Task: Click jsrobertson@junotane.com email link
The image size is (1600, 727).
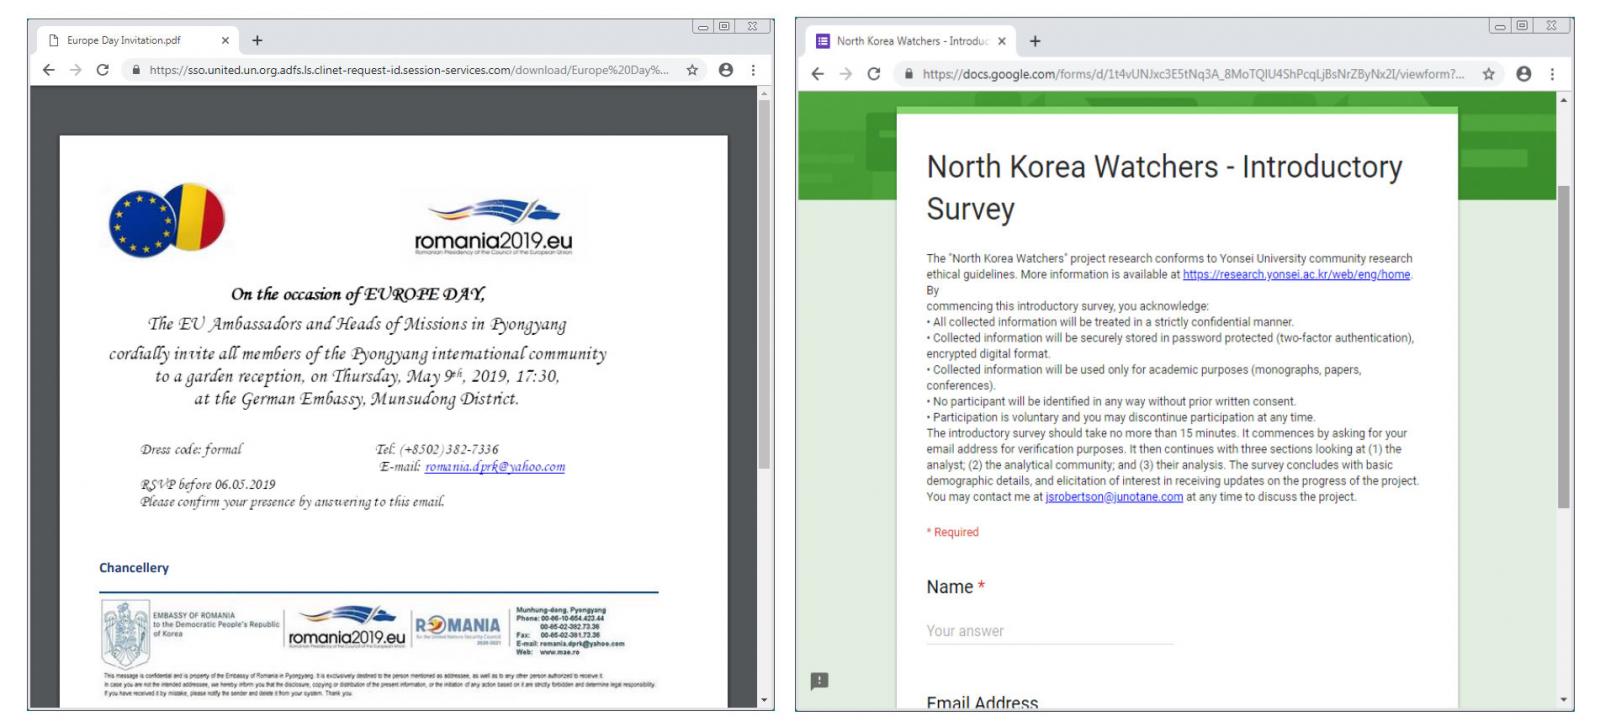Action: [x=1114, y=497]
